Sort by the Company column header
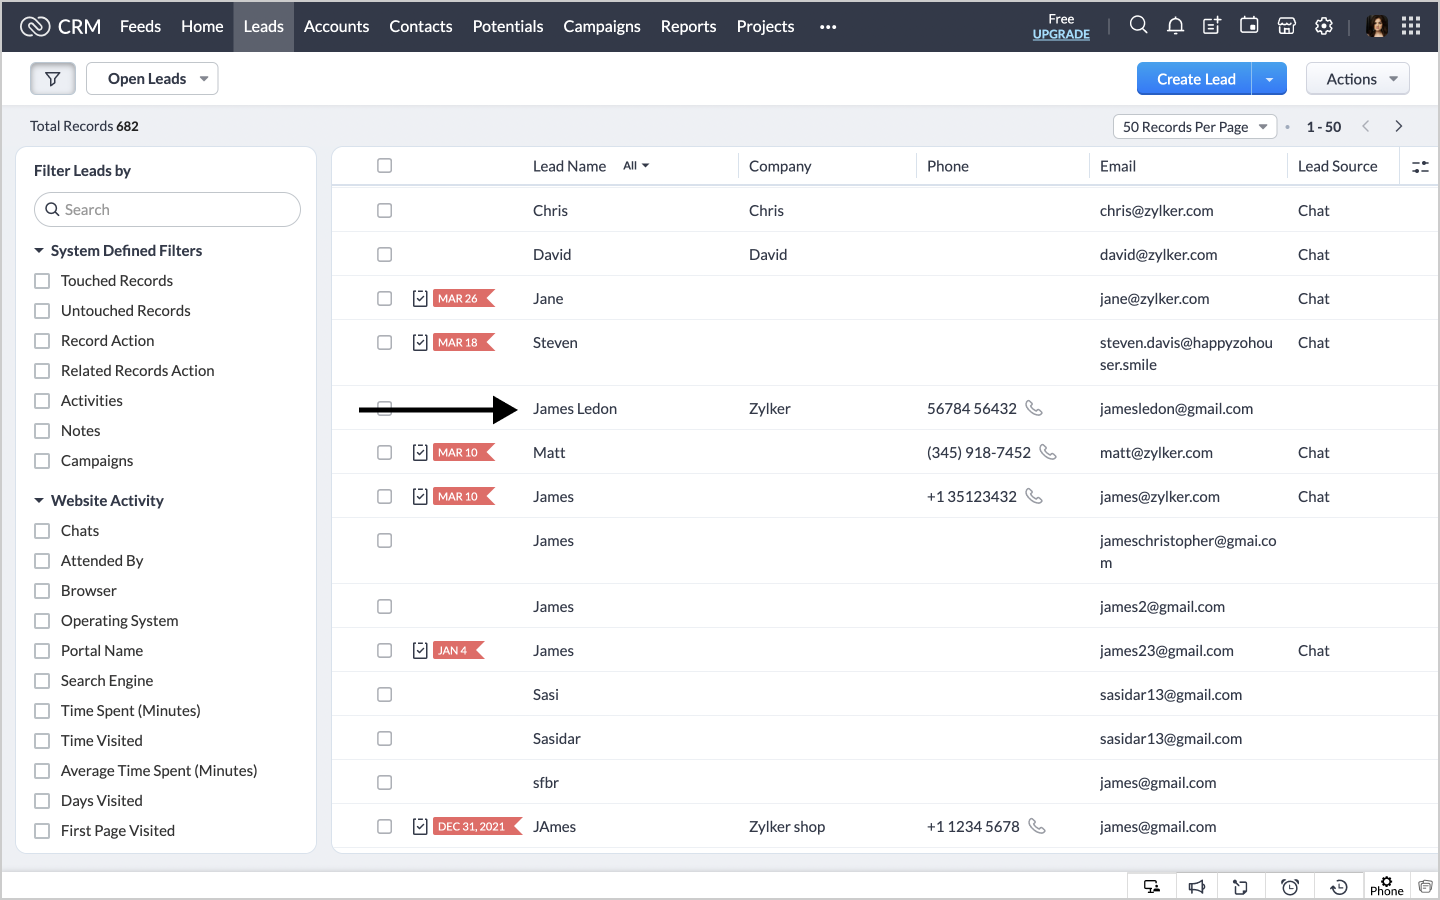The width and height of the screenshot is (1440, 900). [780, 166]
